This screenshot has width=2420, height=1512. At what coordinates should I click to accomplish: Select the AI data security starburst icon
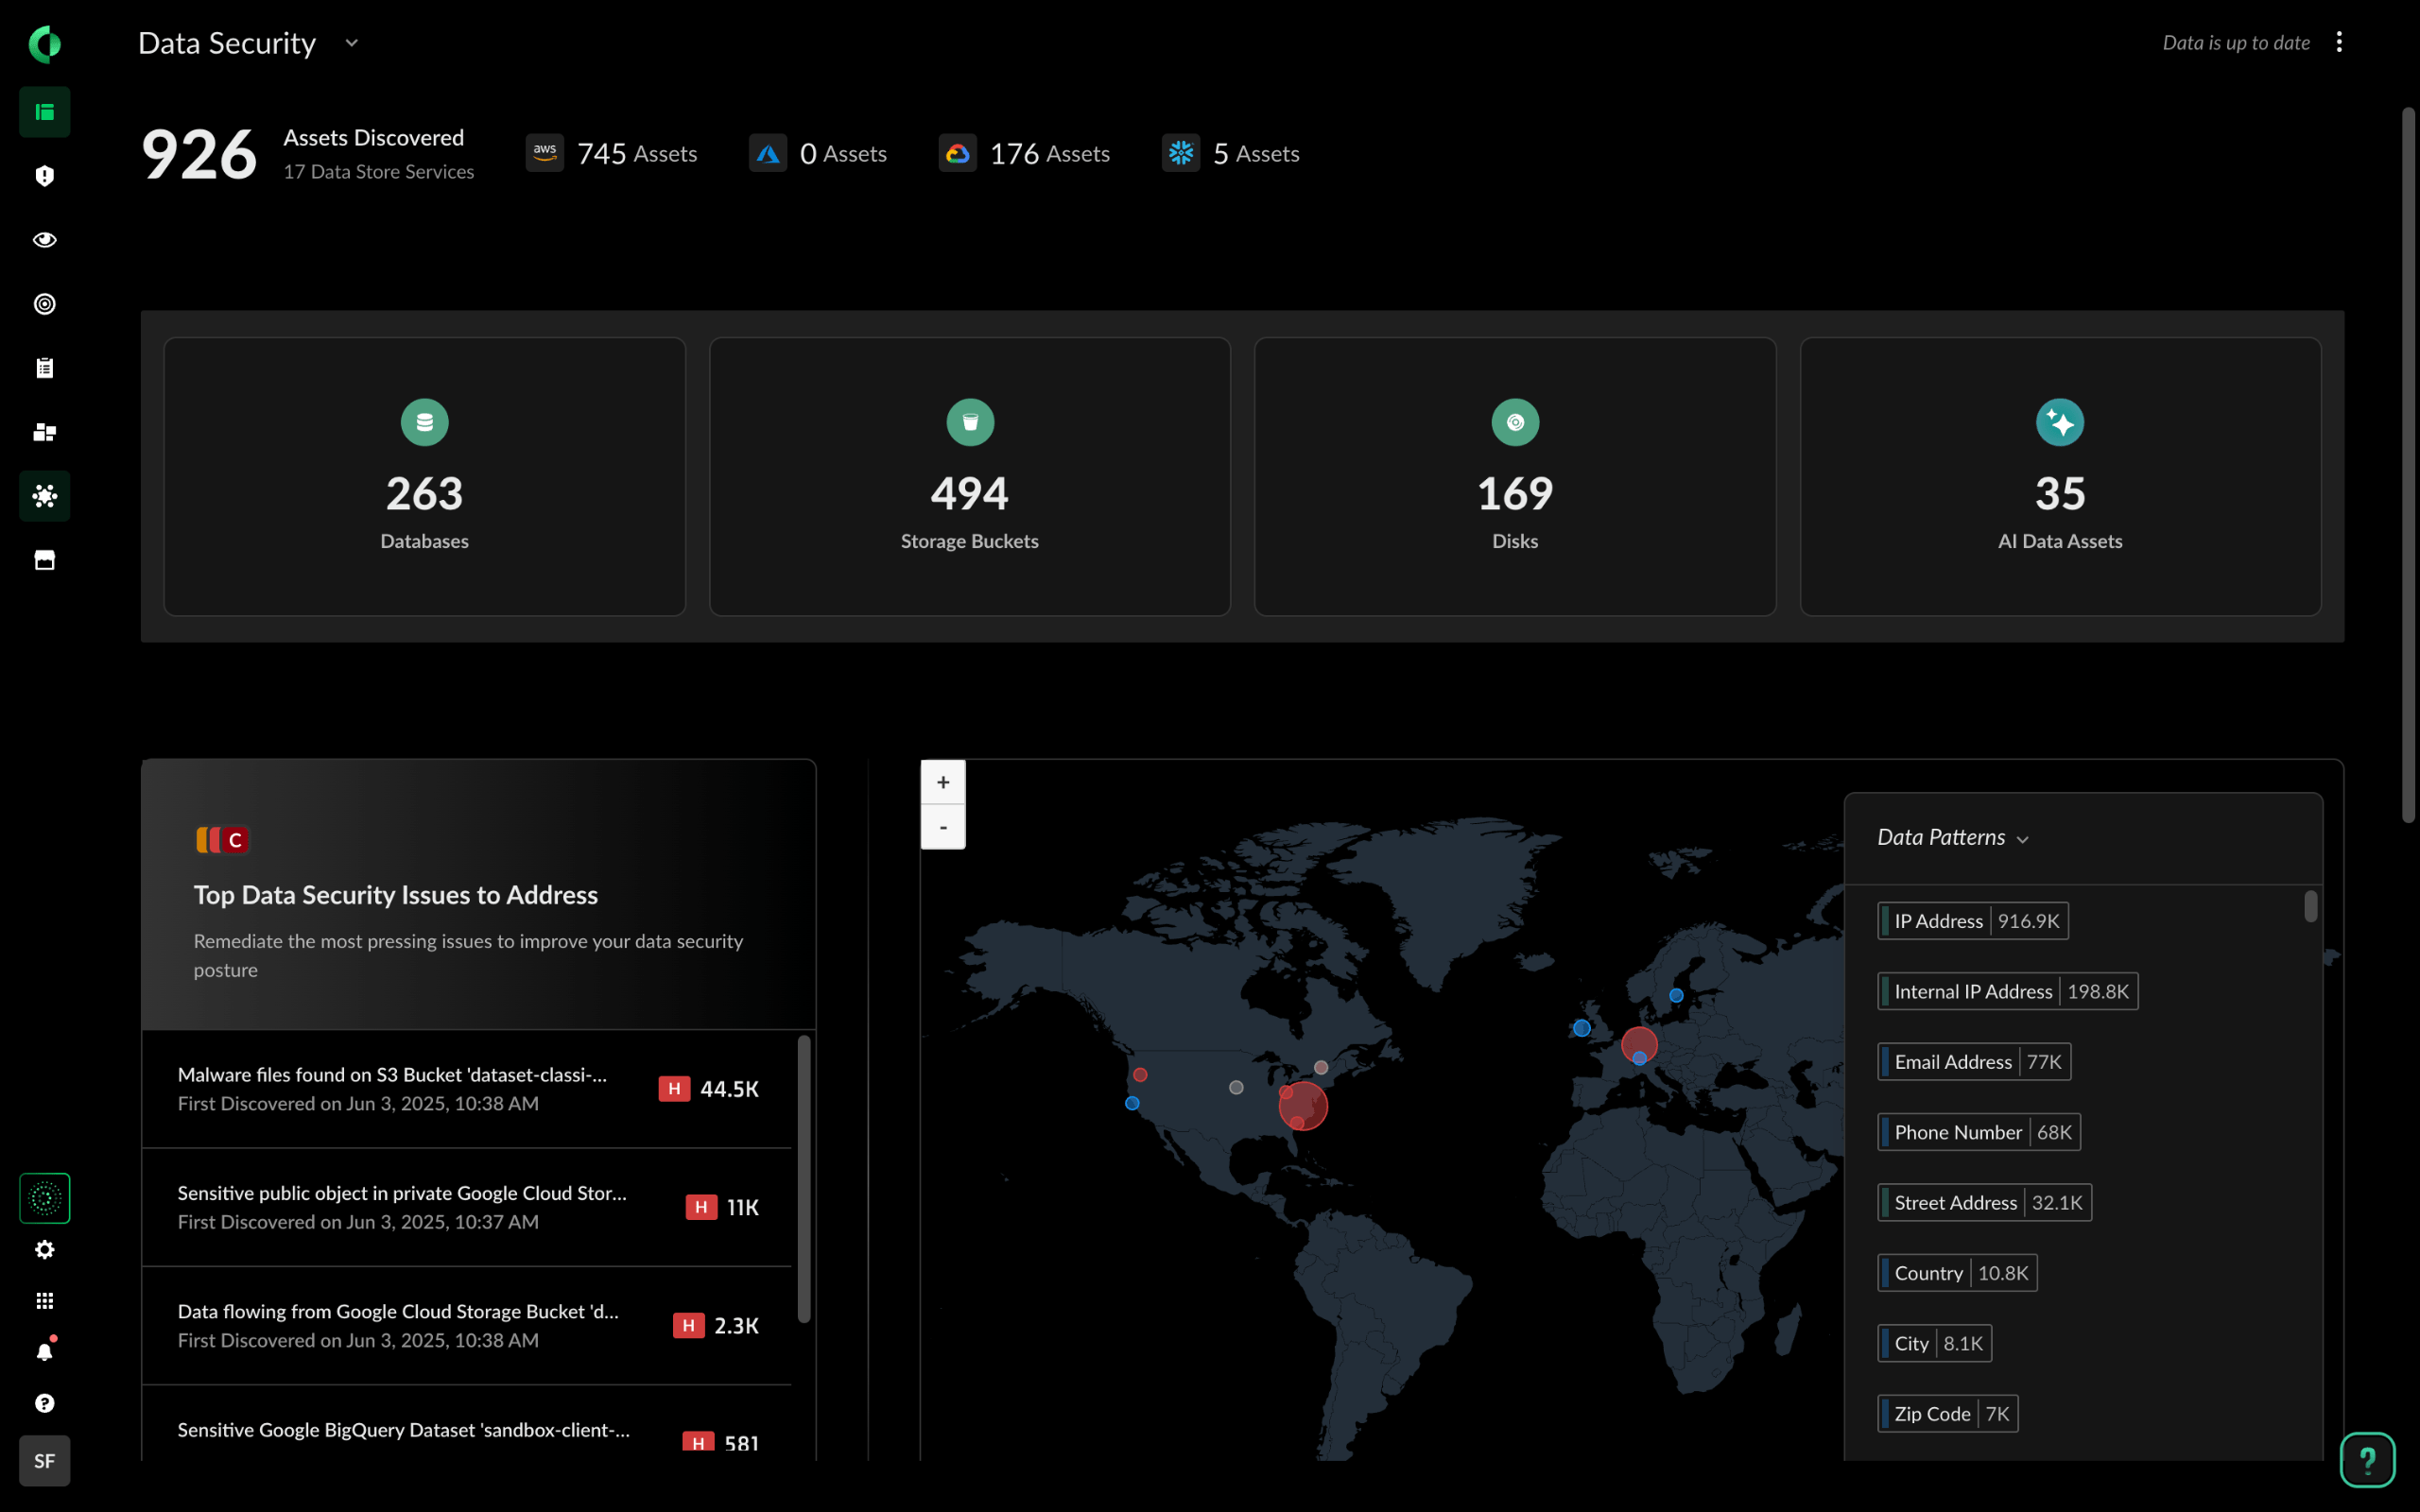pos(44,495)
